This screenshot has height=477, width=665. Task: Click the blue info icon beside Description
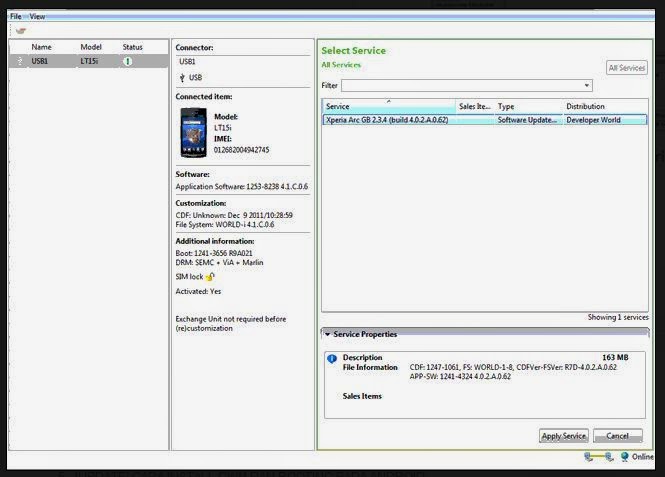(332, 359)
